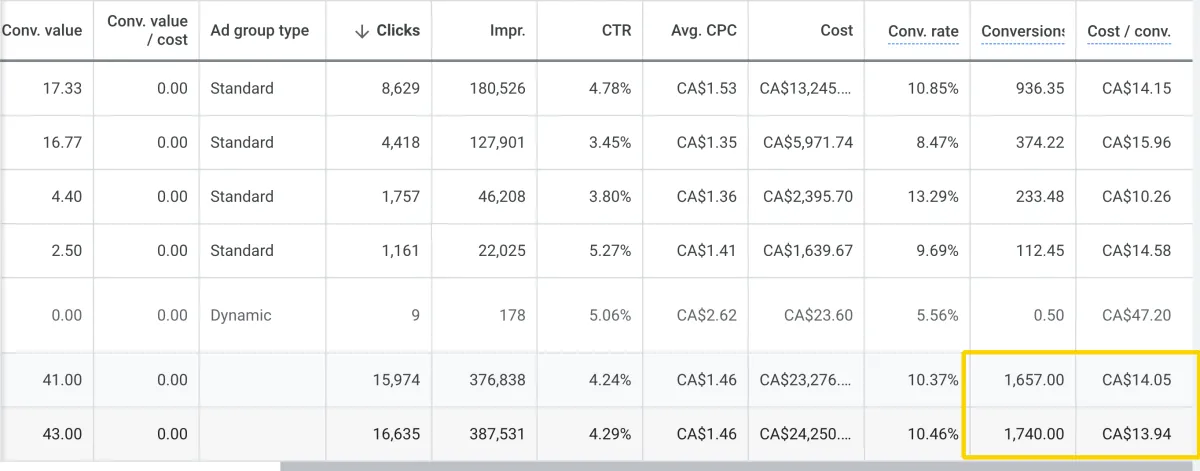Screen dimensions: 1200x471
Task: Sort table by Cost column
Action: click(836, 31)
